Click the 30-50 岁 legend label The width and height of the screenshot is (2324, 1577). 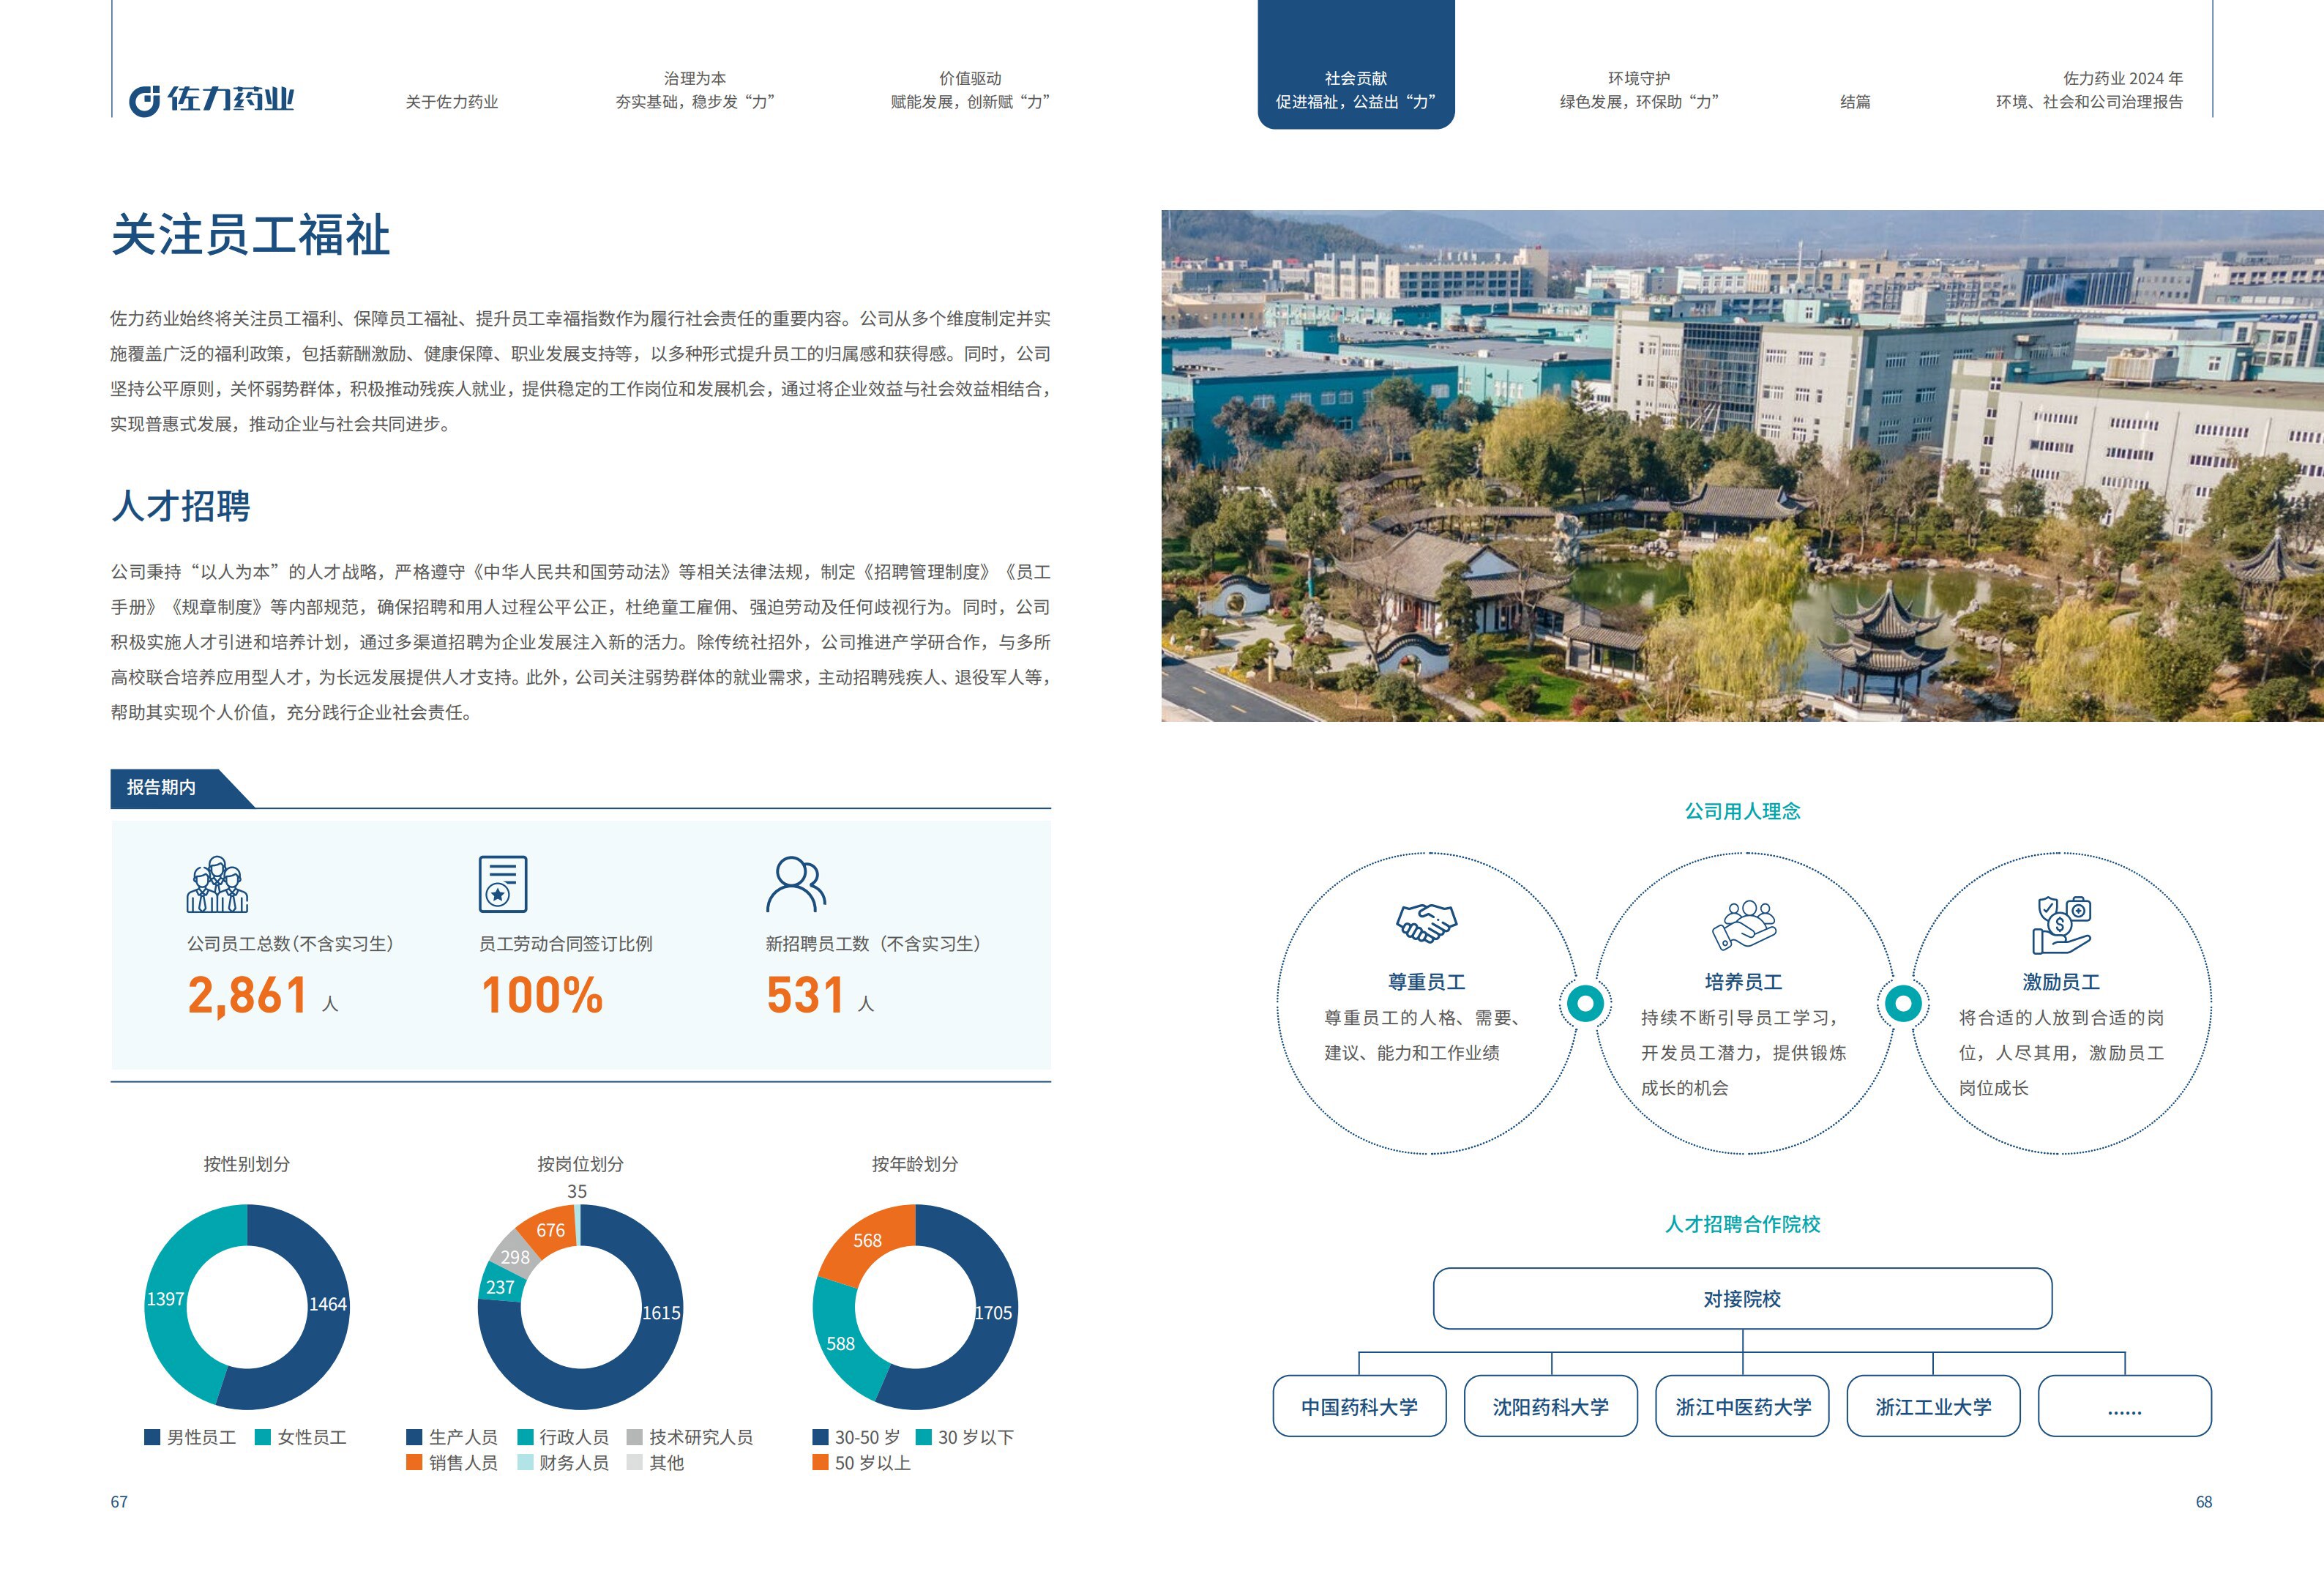(867, 1437)
